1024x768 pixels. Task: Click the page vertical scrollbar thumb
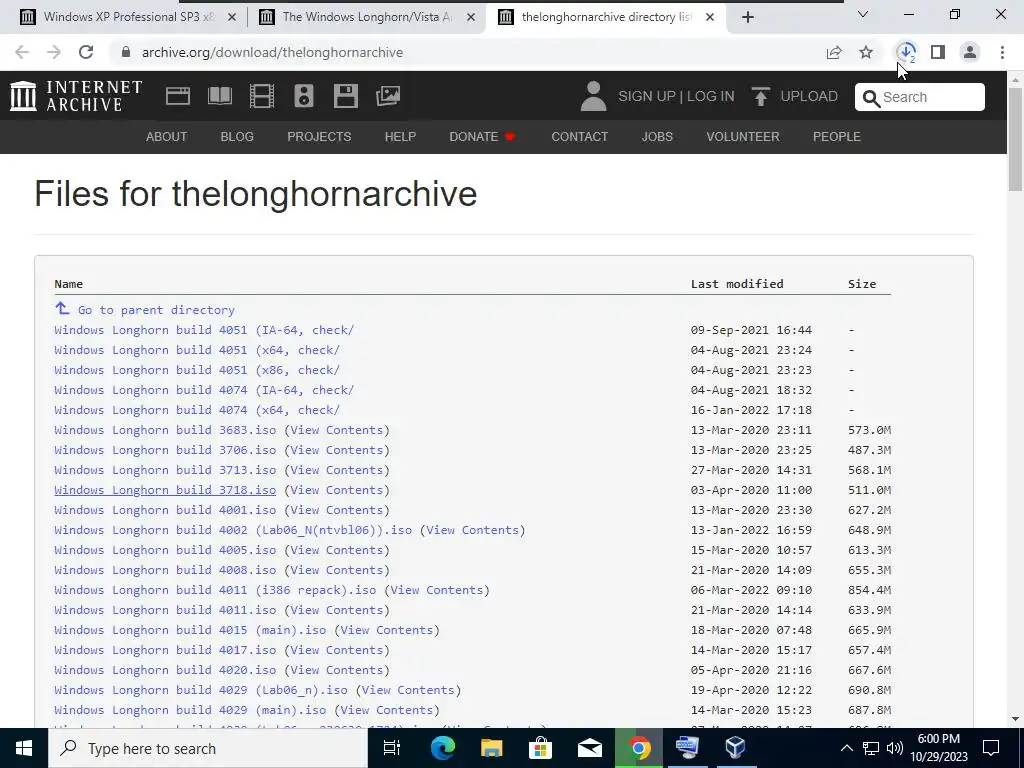pos(1016,137)
